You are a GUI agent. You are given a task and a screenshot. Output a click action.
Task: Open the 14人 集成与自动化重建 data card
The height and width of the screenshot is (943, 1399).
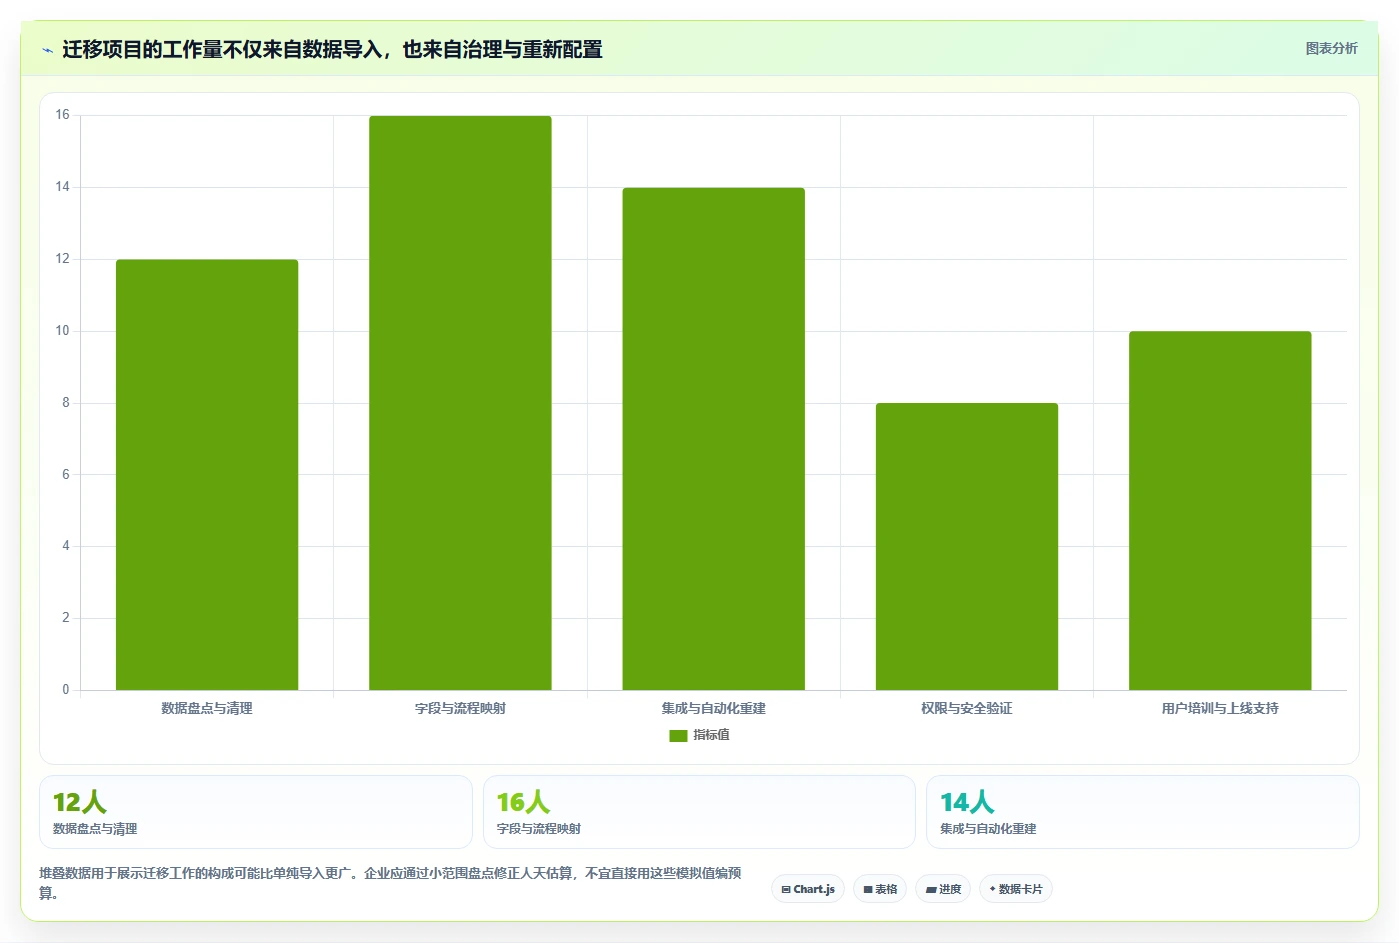tap(1143, 812)
